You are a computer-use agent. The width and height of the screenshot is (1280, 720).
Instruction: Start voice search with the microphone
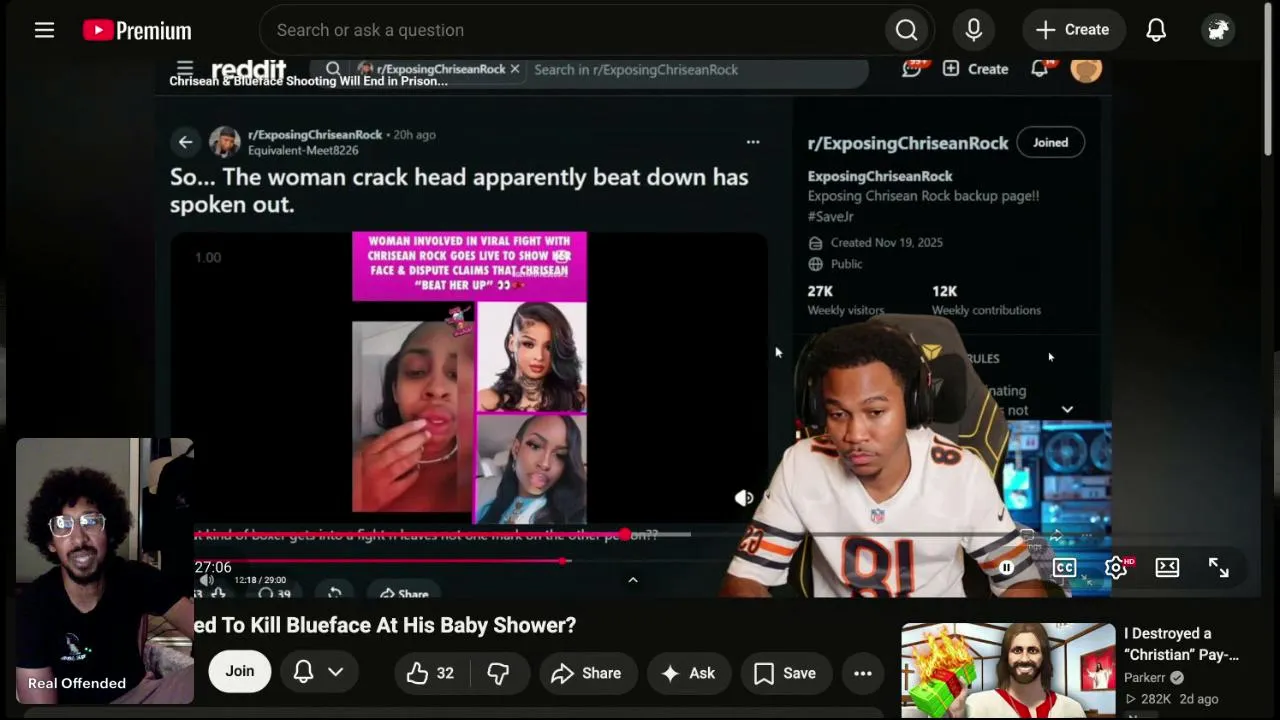click(x=974, y=30)
